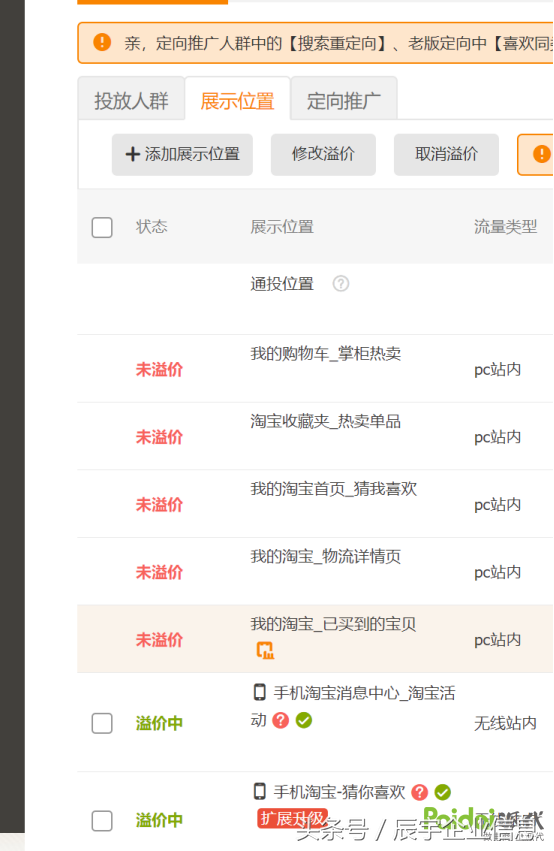Select the 展示位置 tab
554x851 pixels.
(x=238, y=99)
